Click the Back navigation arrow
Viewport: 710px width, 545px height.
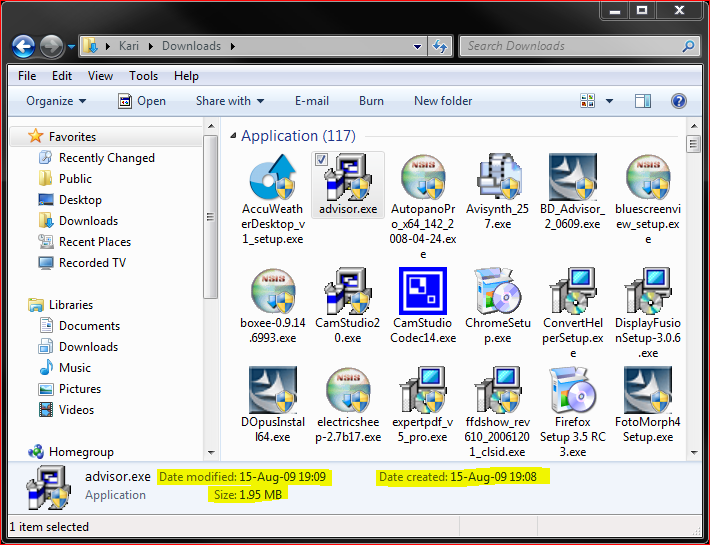pos(24,46)
